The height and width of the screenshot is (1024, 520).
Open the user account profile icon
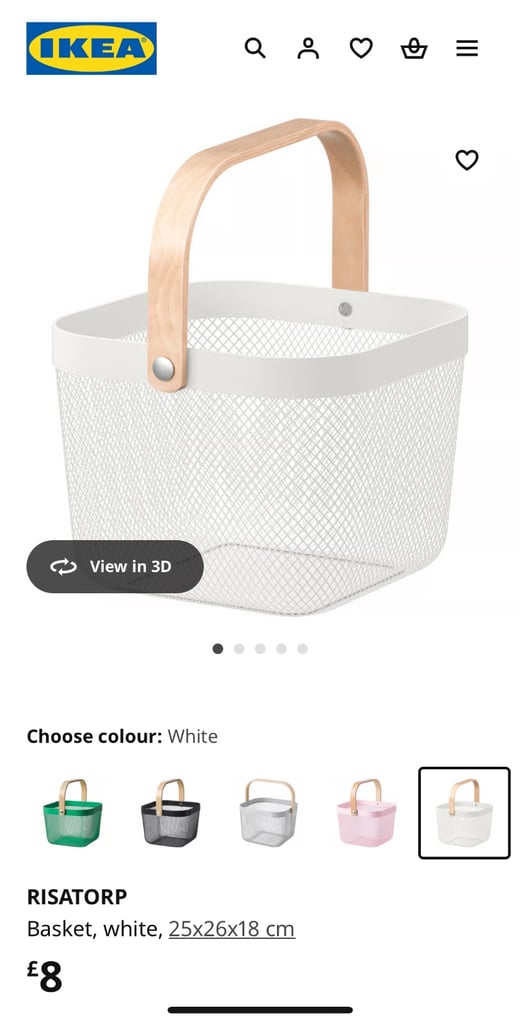point(308,48)
